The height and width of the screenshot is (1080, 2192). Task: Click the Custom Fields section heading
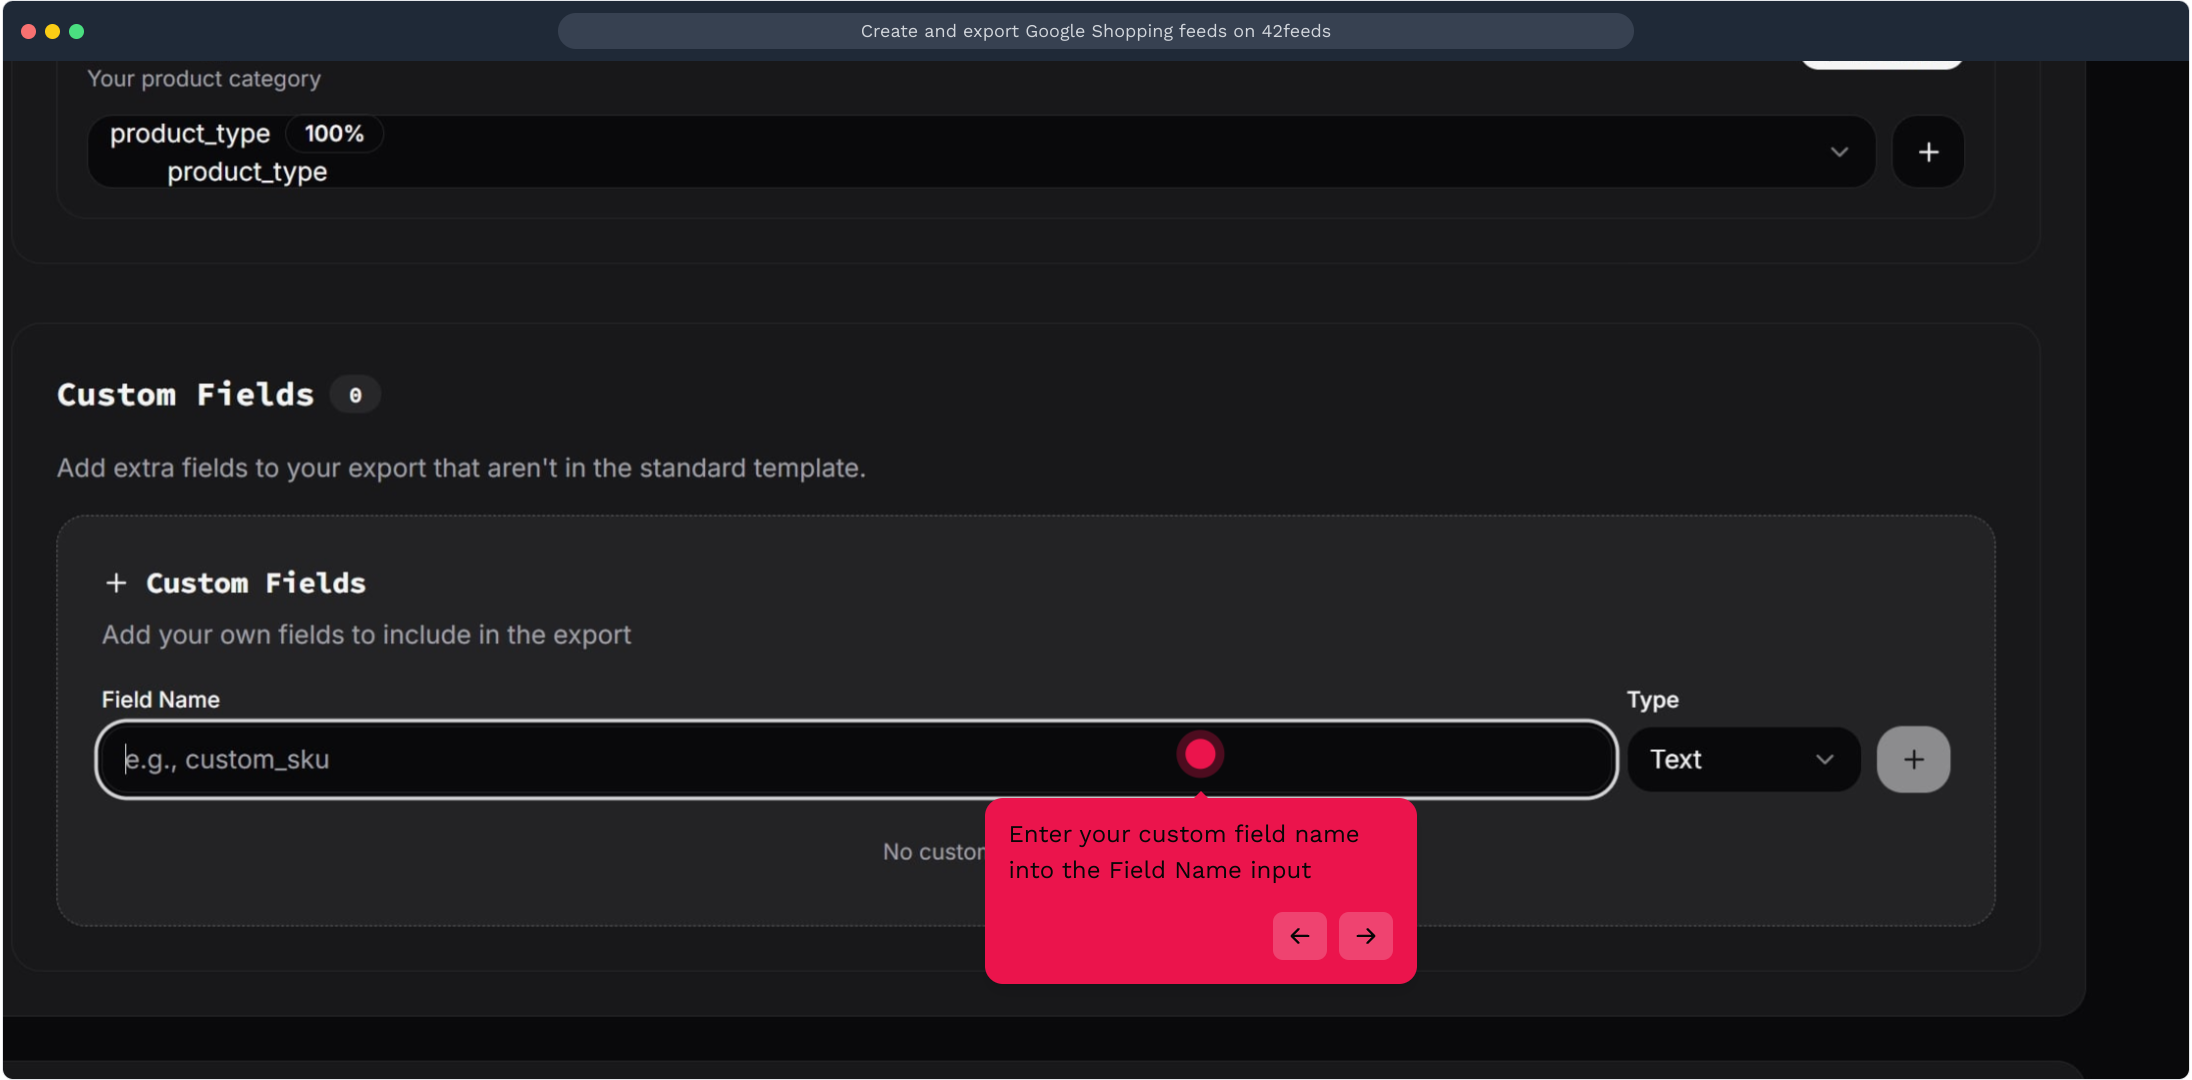coord(185,395)
